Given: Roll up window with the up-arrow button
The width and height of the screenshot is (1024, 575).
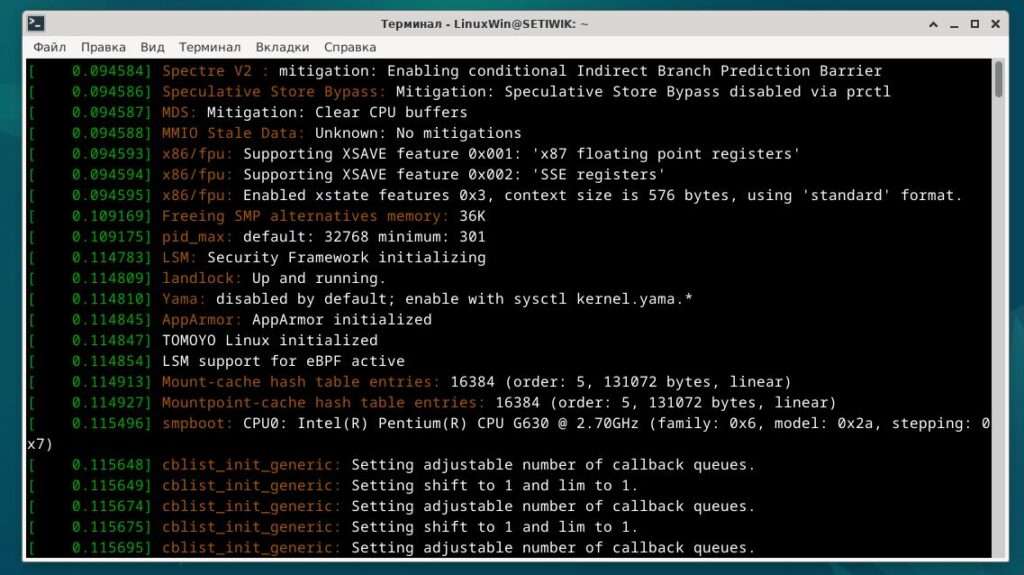Looking at the screenshot, I should (933, 24).
